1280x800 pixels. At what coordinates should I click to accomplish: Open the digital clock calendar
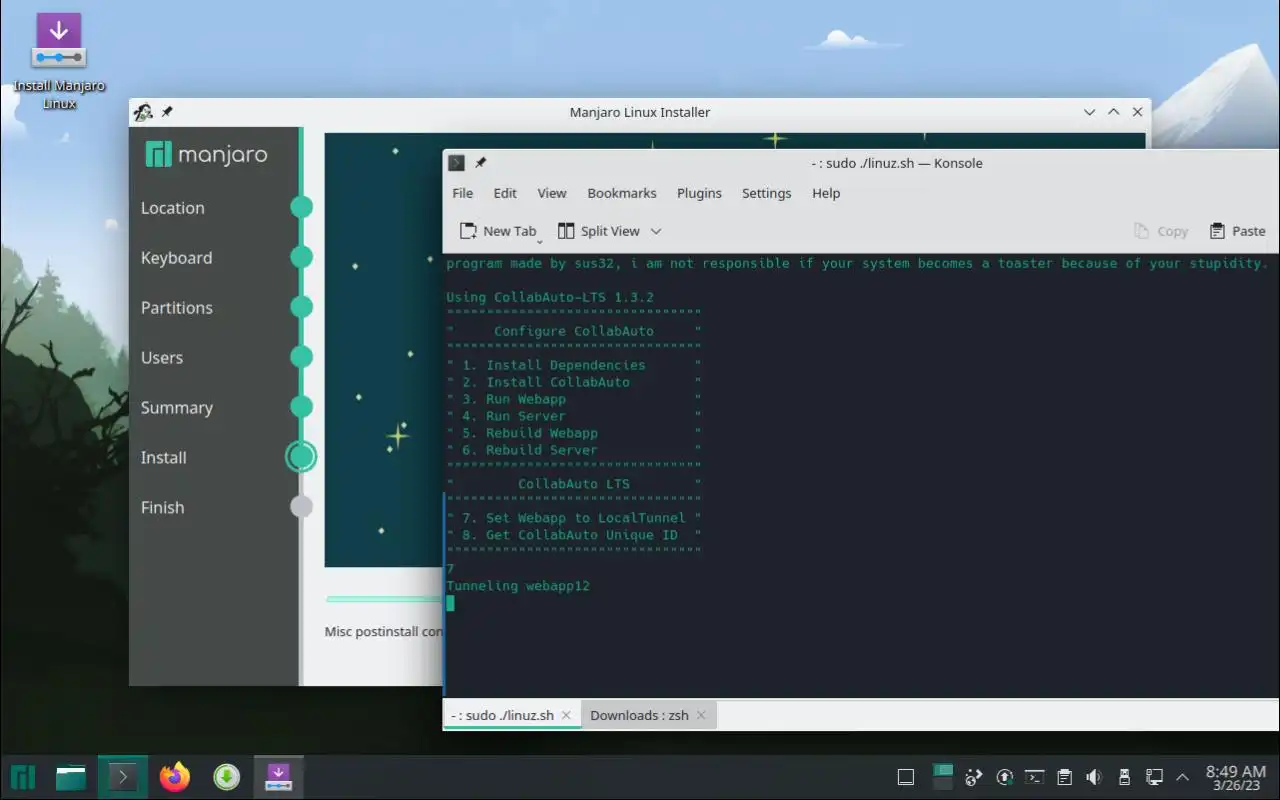[x=1236, y=777]
